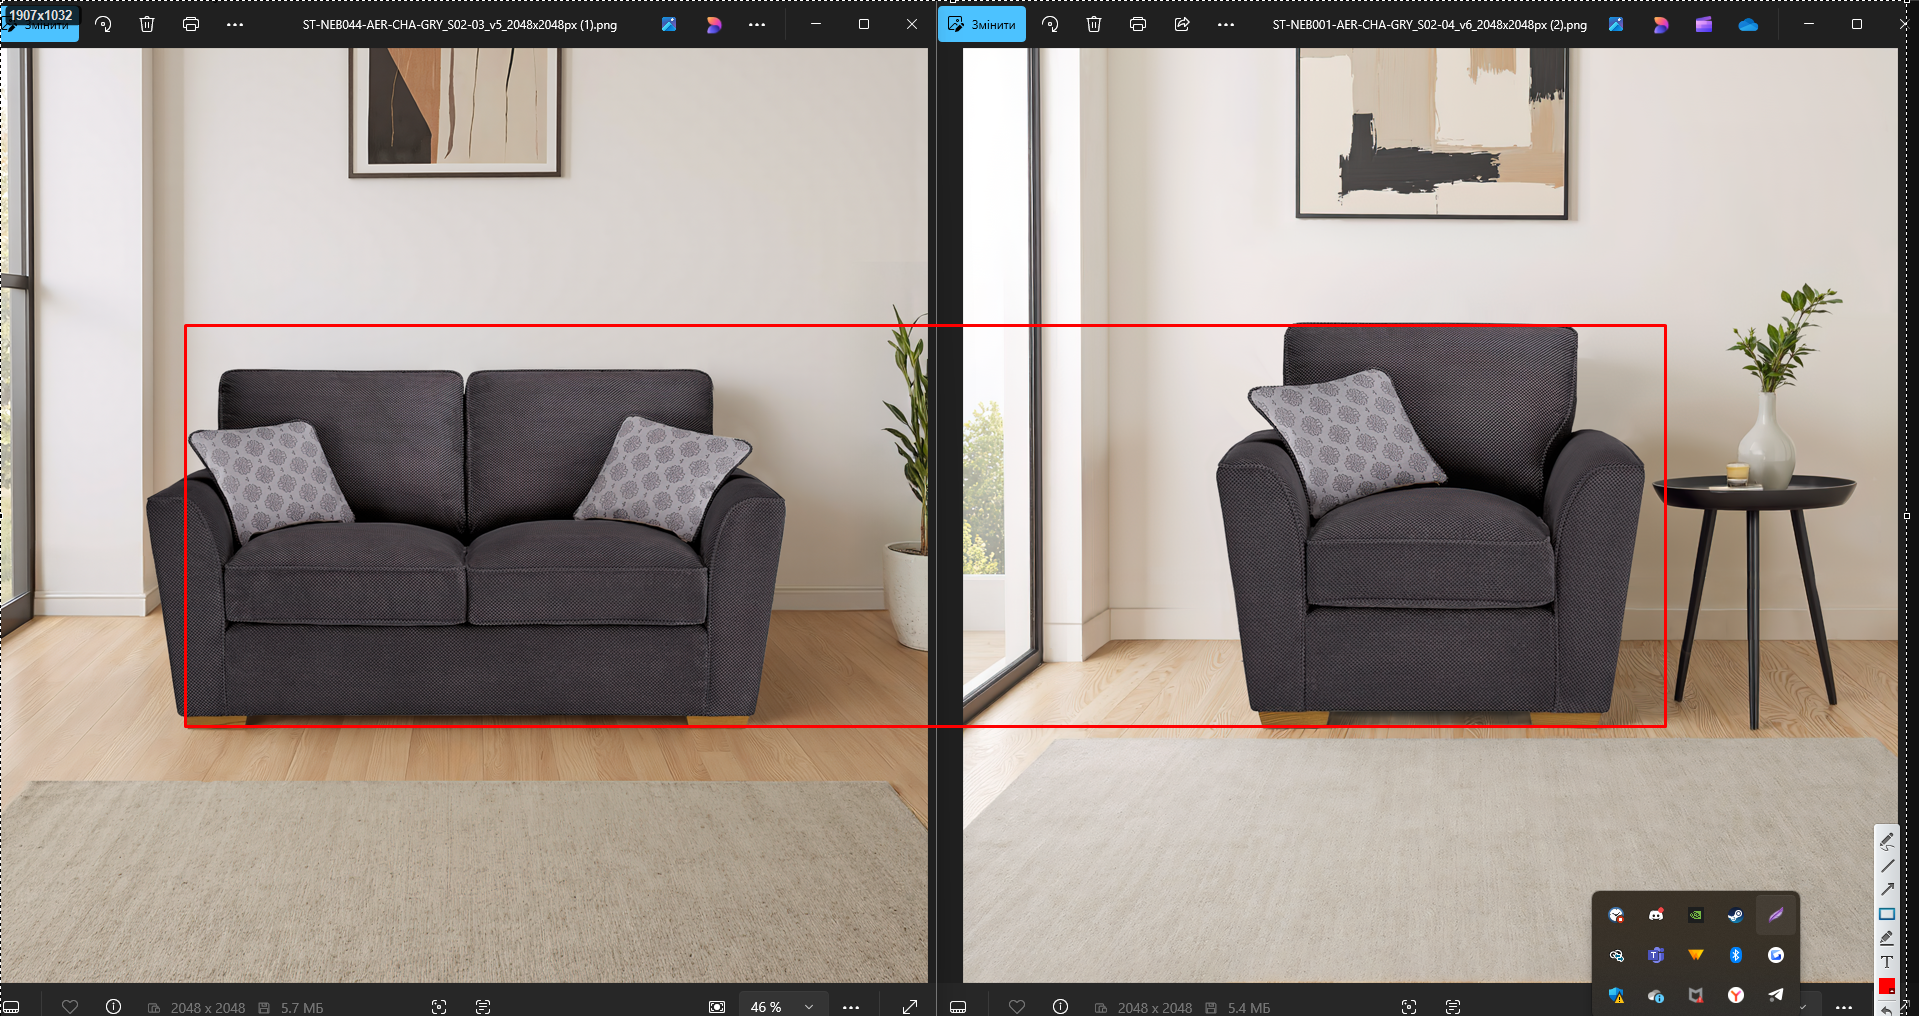This screenshot has height=1016, width=1919.
Task: Open the colorful swirl Designer icon in right window
Action: (1661, 24)
